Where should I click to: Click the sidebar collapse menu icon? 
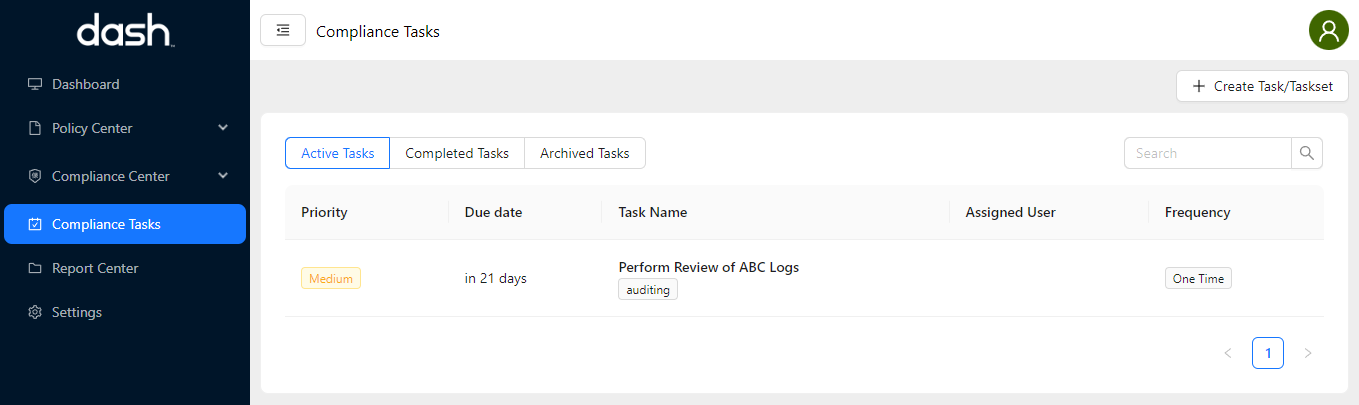click(283, 31)
